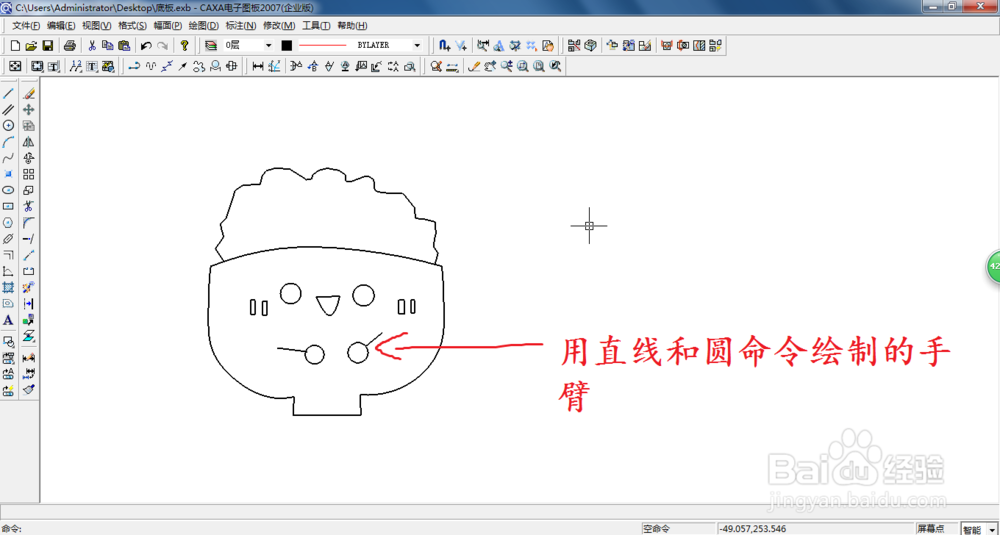Select the Circle tool
This screenshot has height=535, width=1000.
pos(9,126)
